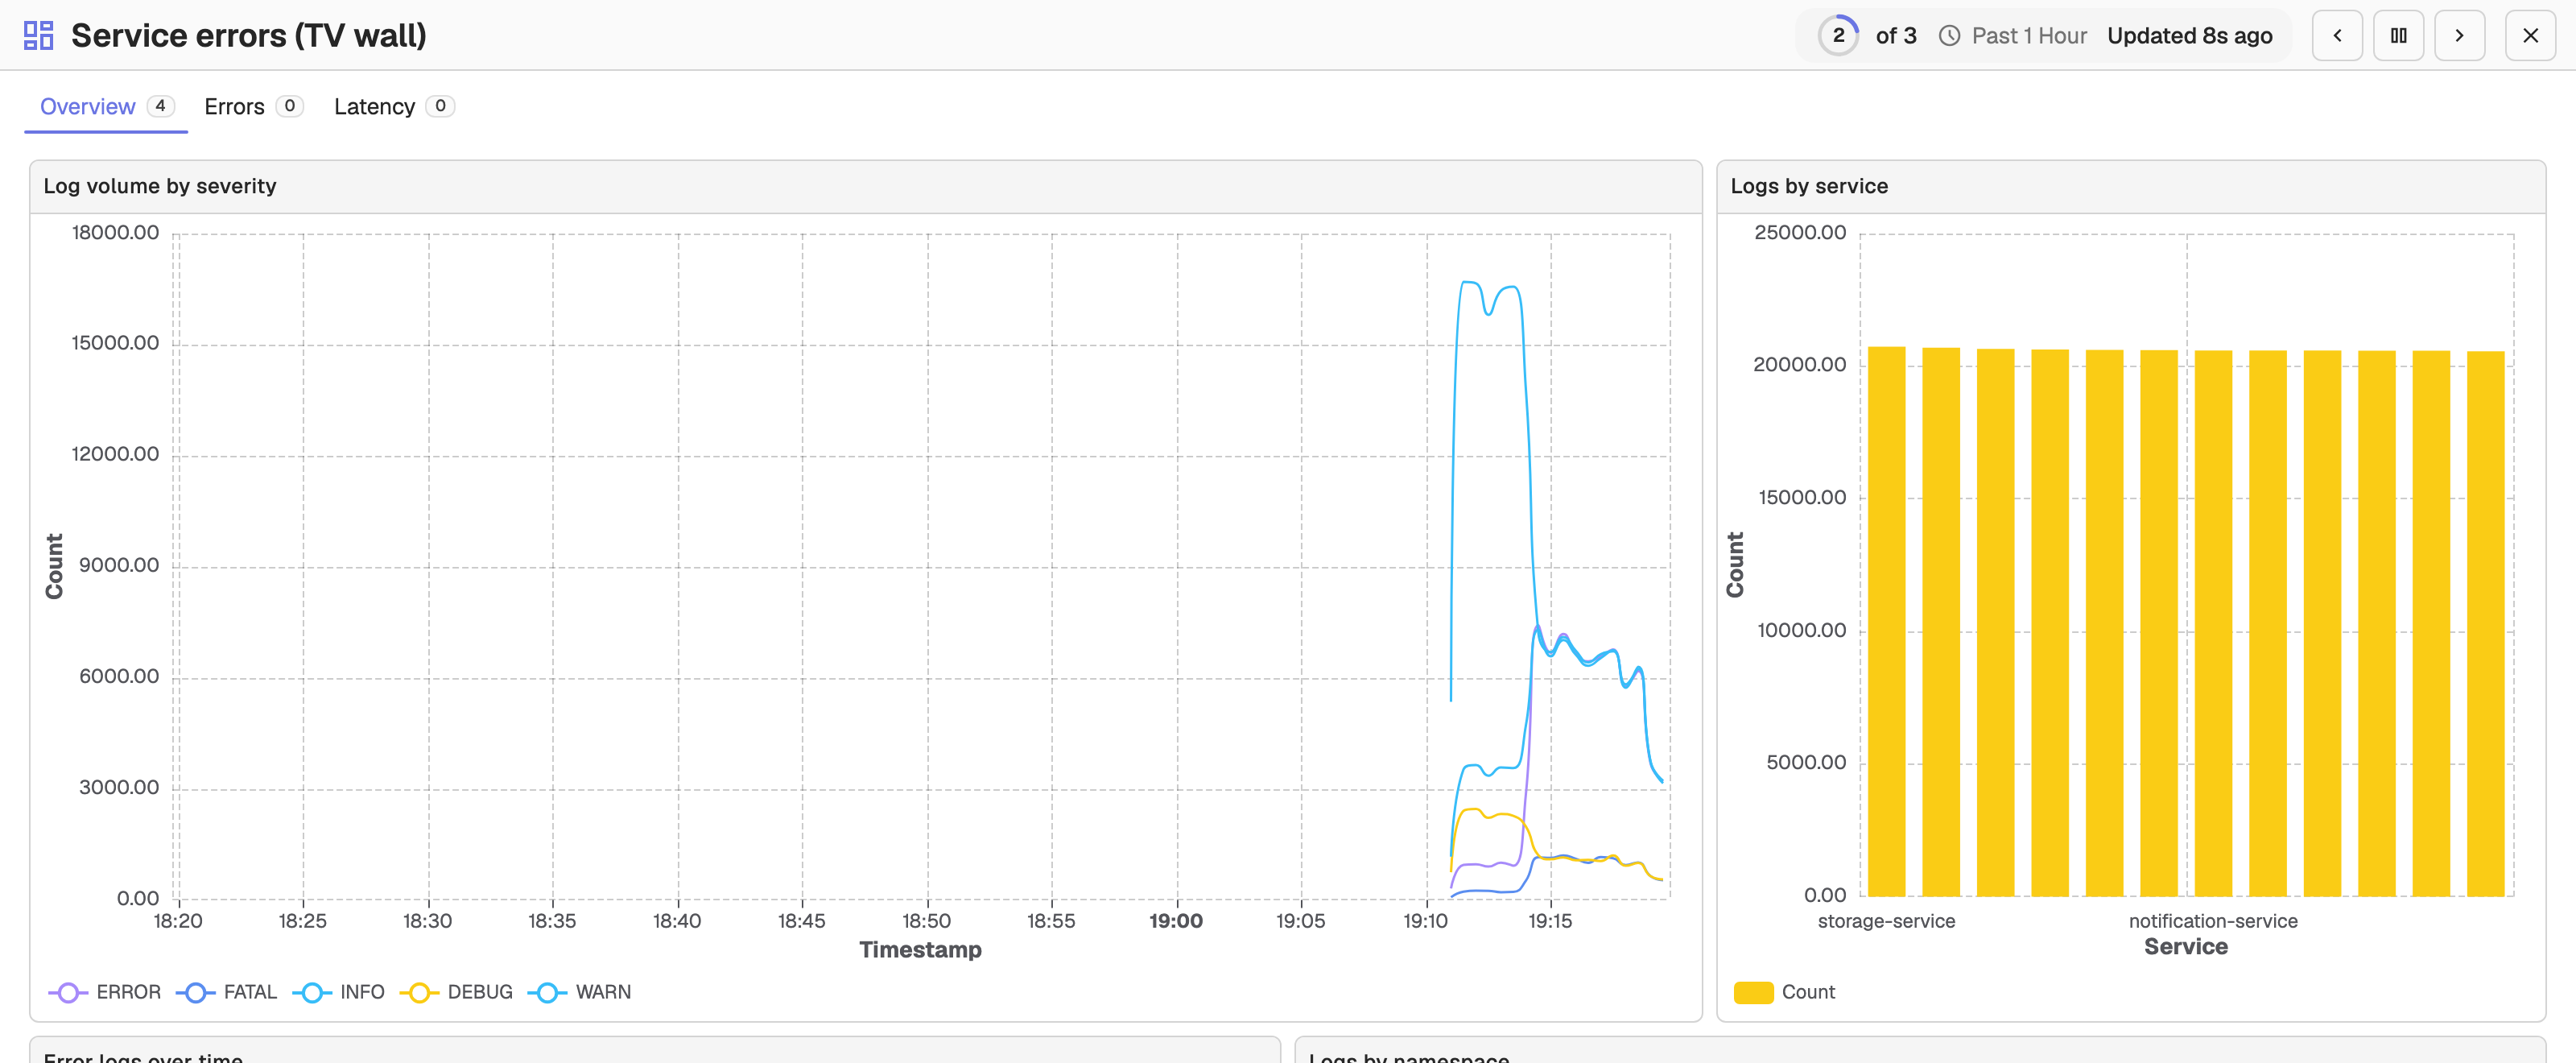
Task: Click the notification-service axis label
Action: point(2213,921)
